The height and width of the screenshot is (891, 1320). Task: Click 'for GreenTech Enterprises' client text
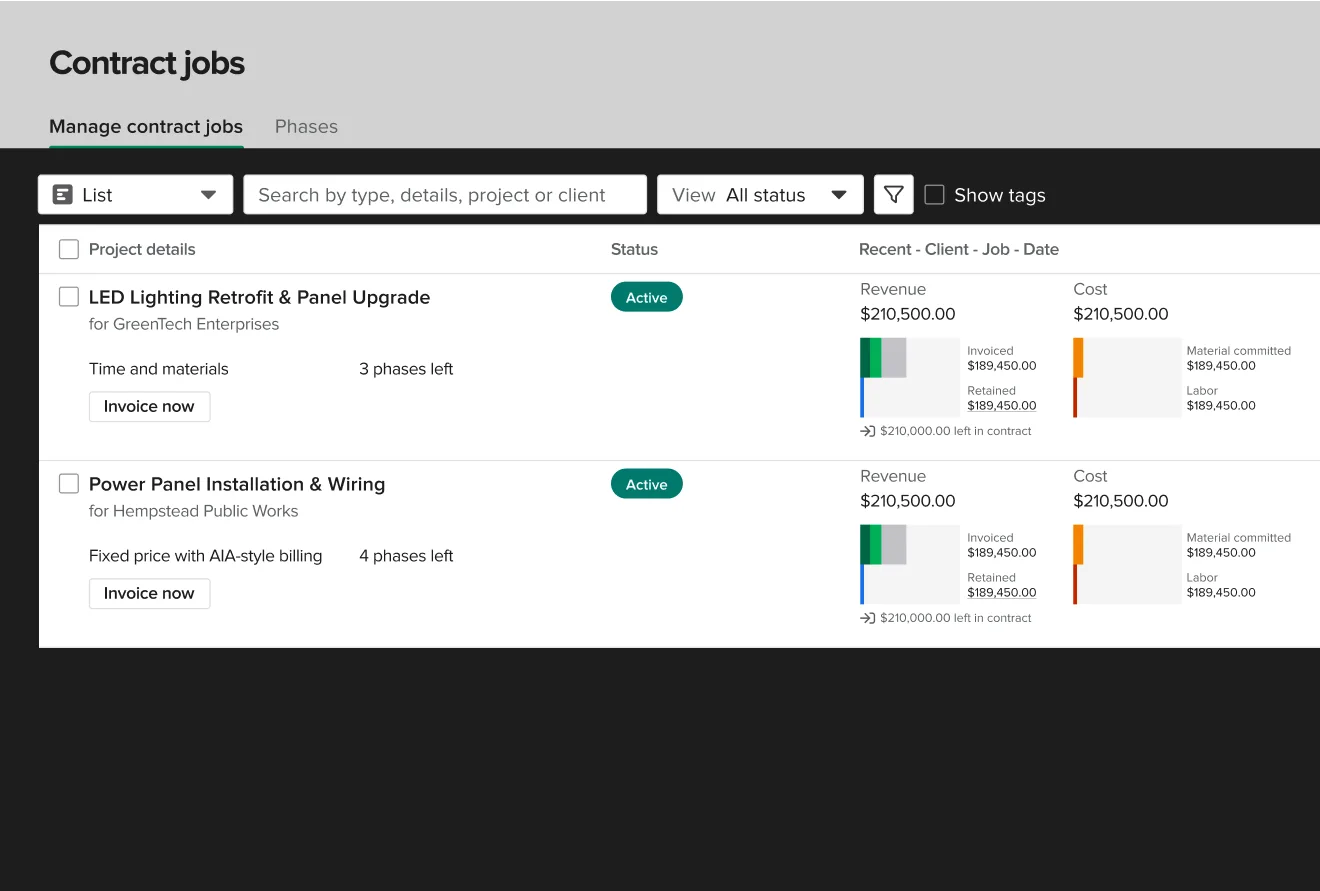[184, 324]
